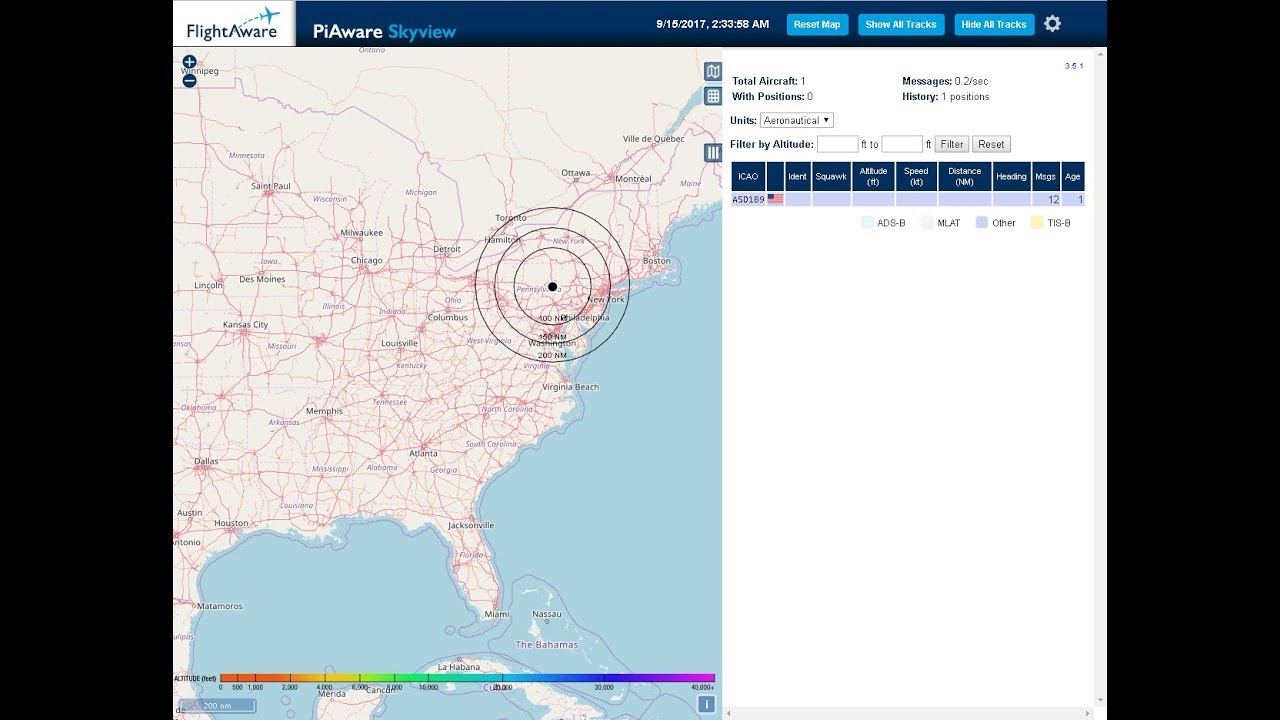The width and height of the screenshot is (1280, 720).
Task: Open map attribution info icon
Action: 706,704
